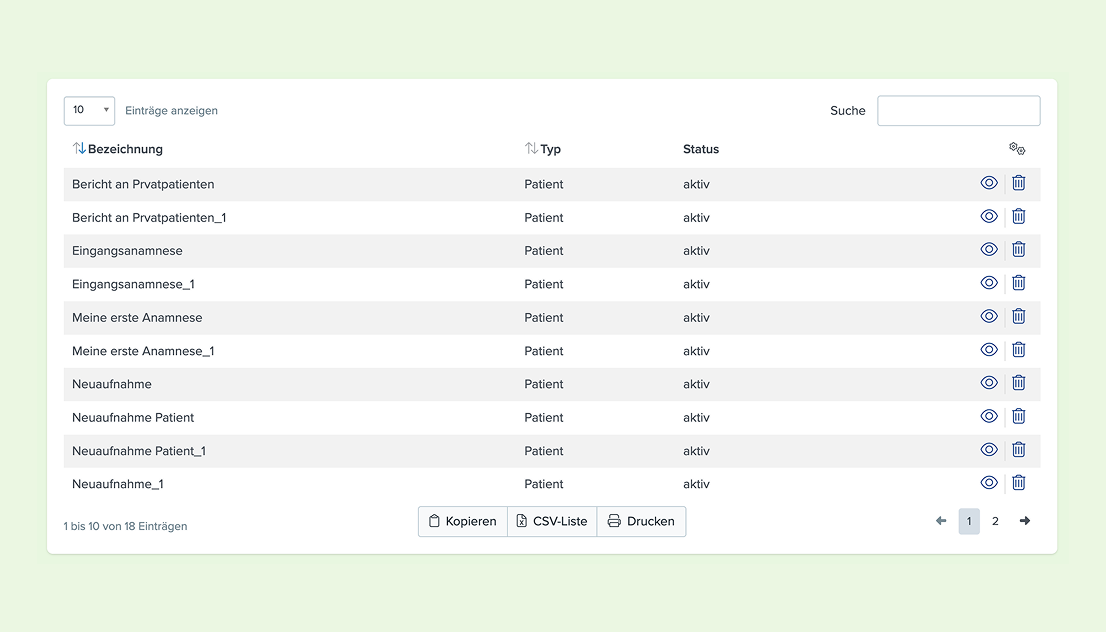
Task: View Bericht an Prvatpatienten with eye icon
Action: (x=989, y=183)
